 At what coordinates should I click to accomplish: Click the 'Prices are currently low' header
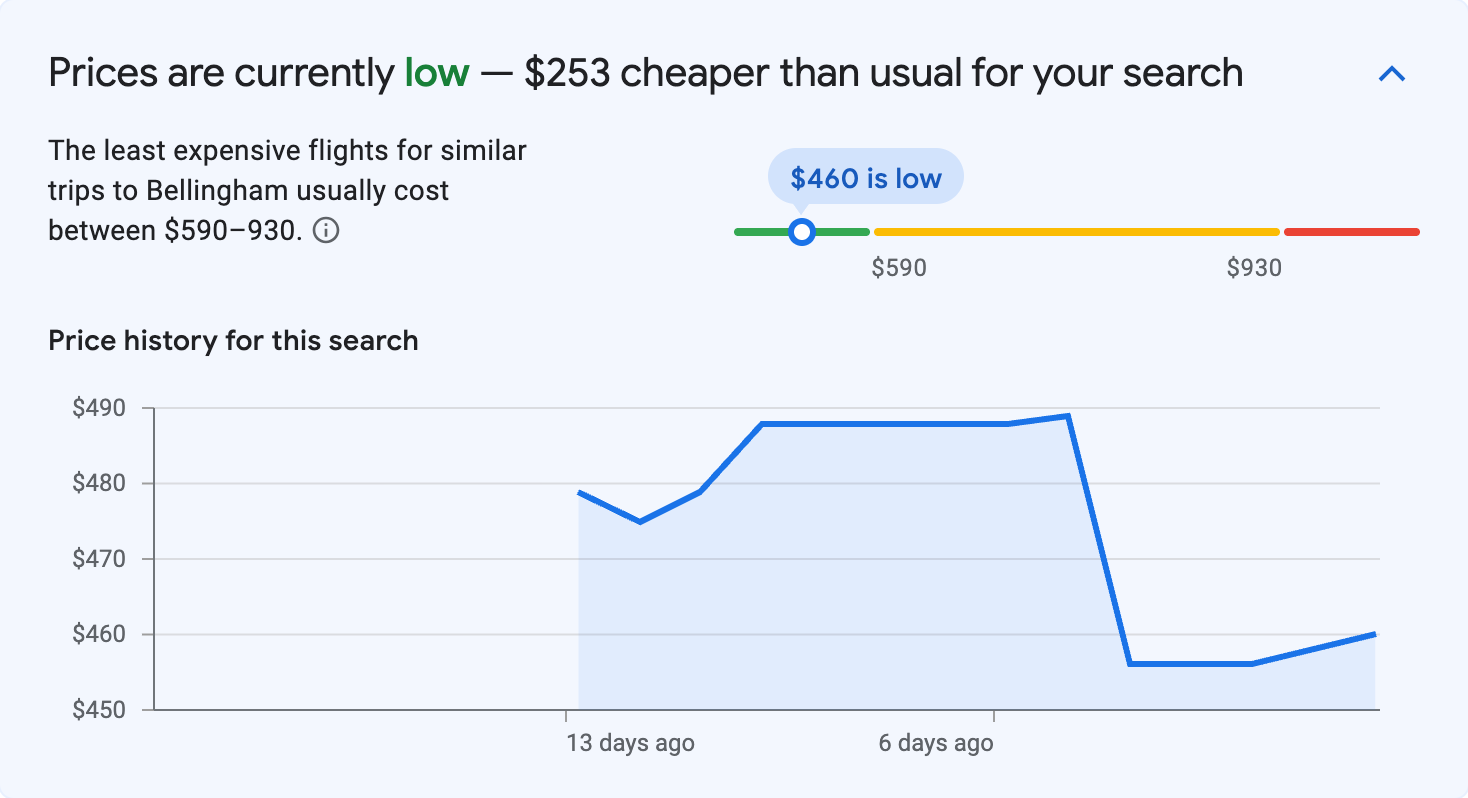[x=645, y=72]
